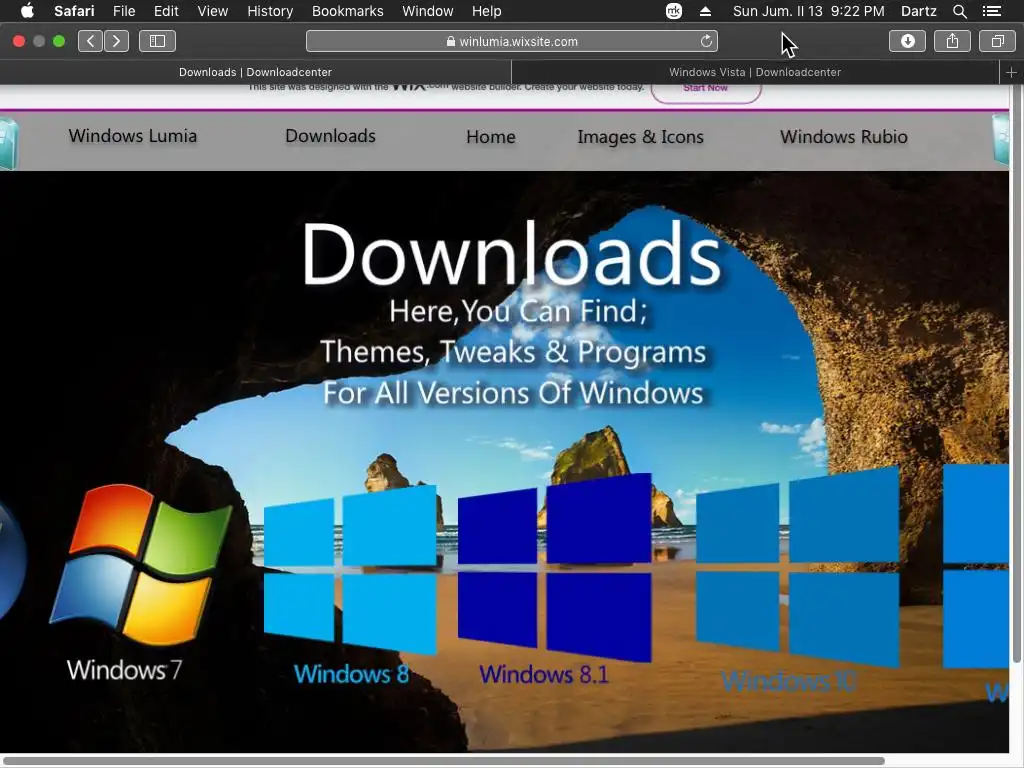Click the Windows 7 logo
This screenshot has height=768, width=1024.
click(x=141, y=563)
